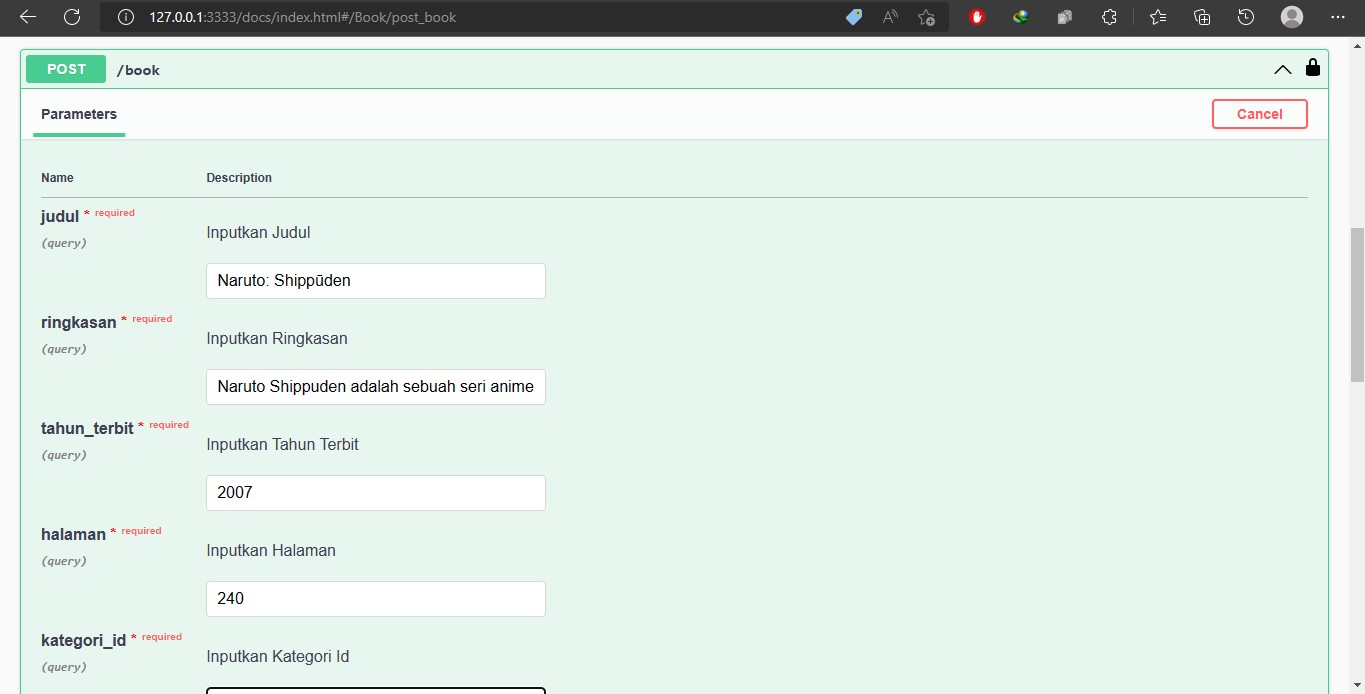Click the POST method badge
Viewport: 1365px width, 694px height.
[66, 69]
